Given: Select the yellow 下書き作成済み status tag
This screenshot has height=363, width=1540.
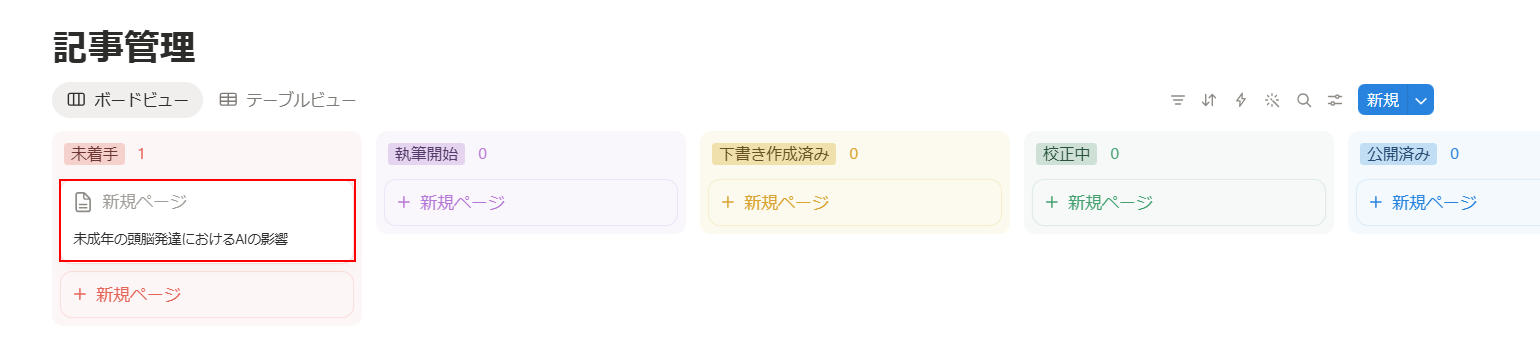Looking at the screenshot, I should [x=774, y=154].
